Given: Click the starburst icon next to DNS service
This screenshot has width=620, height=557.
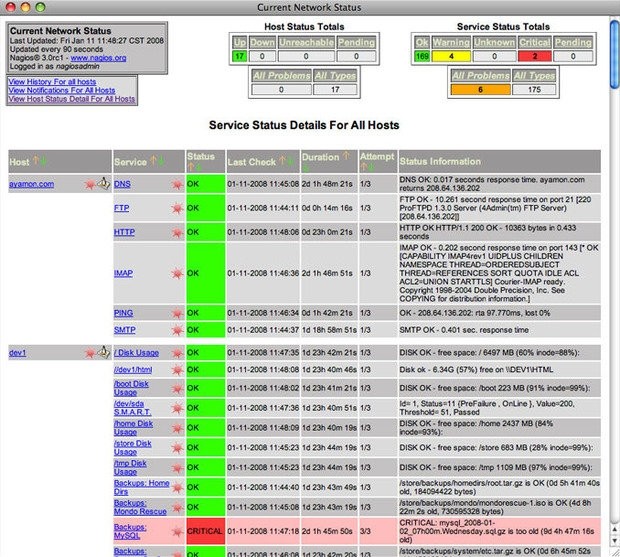Looking at the screenshot, I should pyautogui.click(x=178, y=185).
